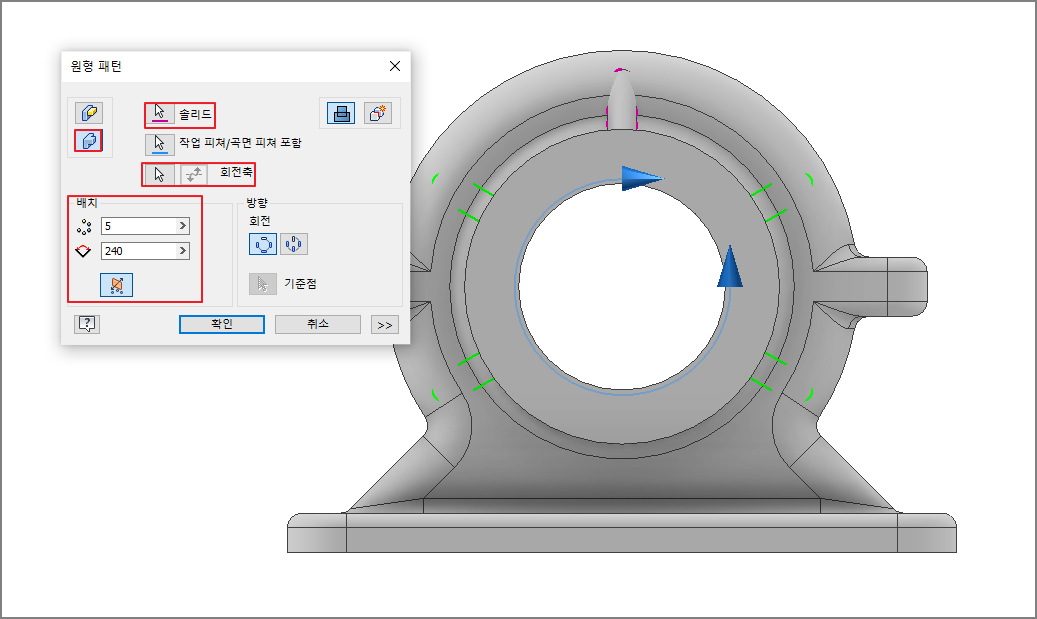Select the rotational orientation option
1037x619 pixels.
pyautogui.click(x=263, y=244)
